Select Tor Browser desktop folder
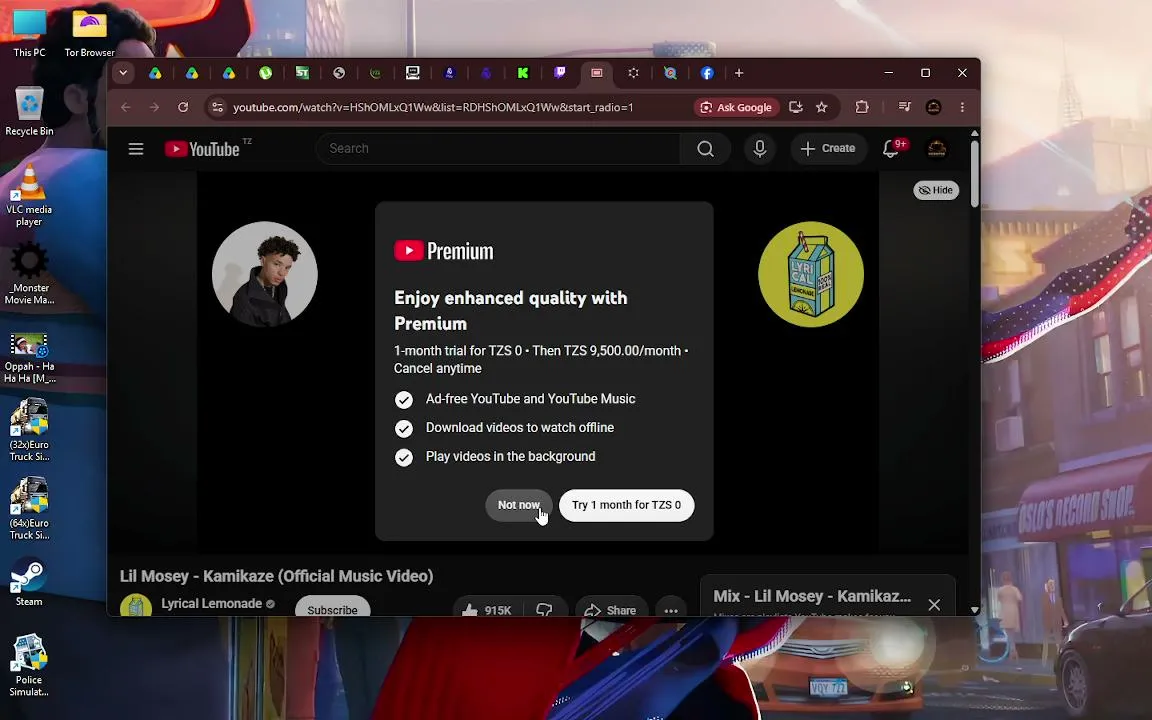This screenshot has height=720, width=1152. (x=89, y=32)
